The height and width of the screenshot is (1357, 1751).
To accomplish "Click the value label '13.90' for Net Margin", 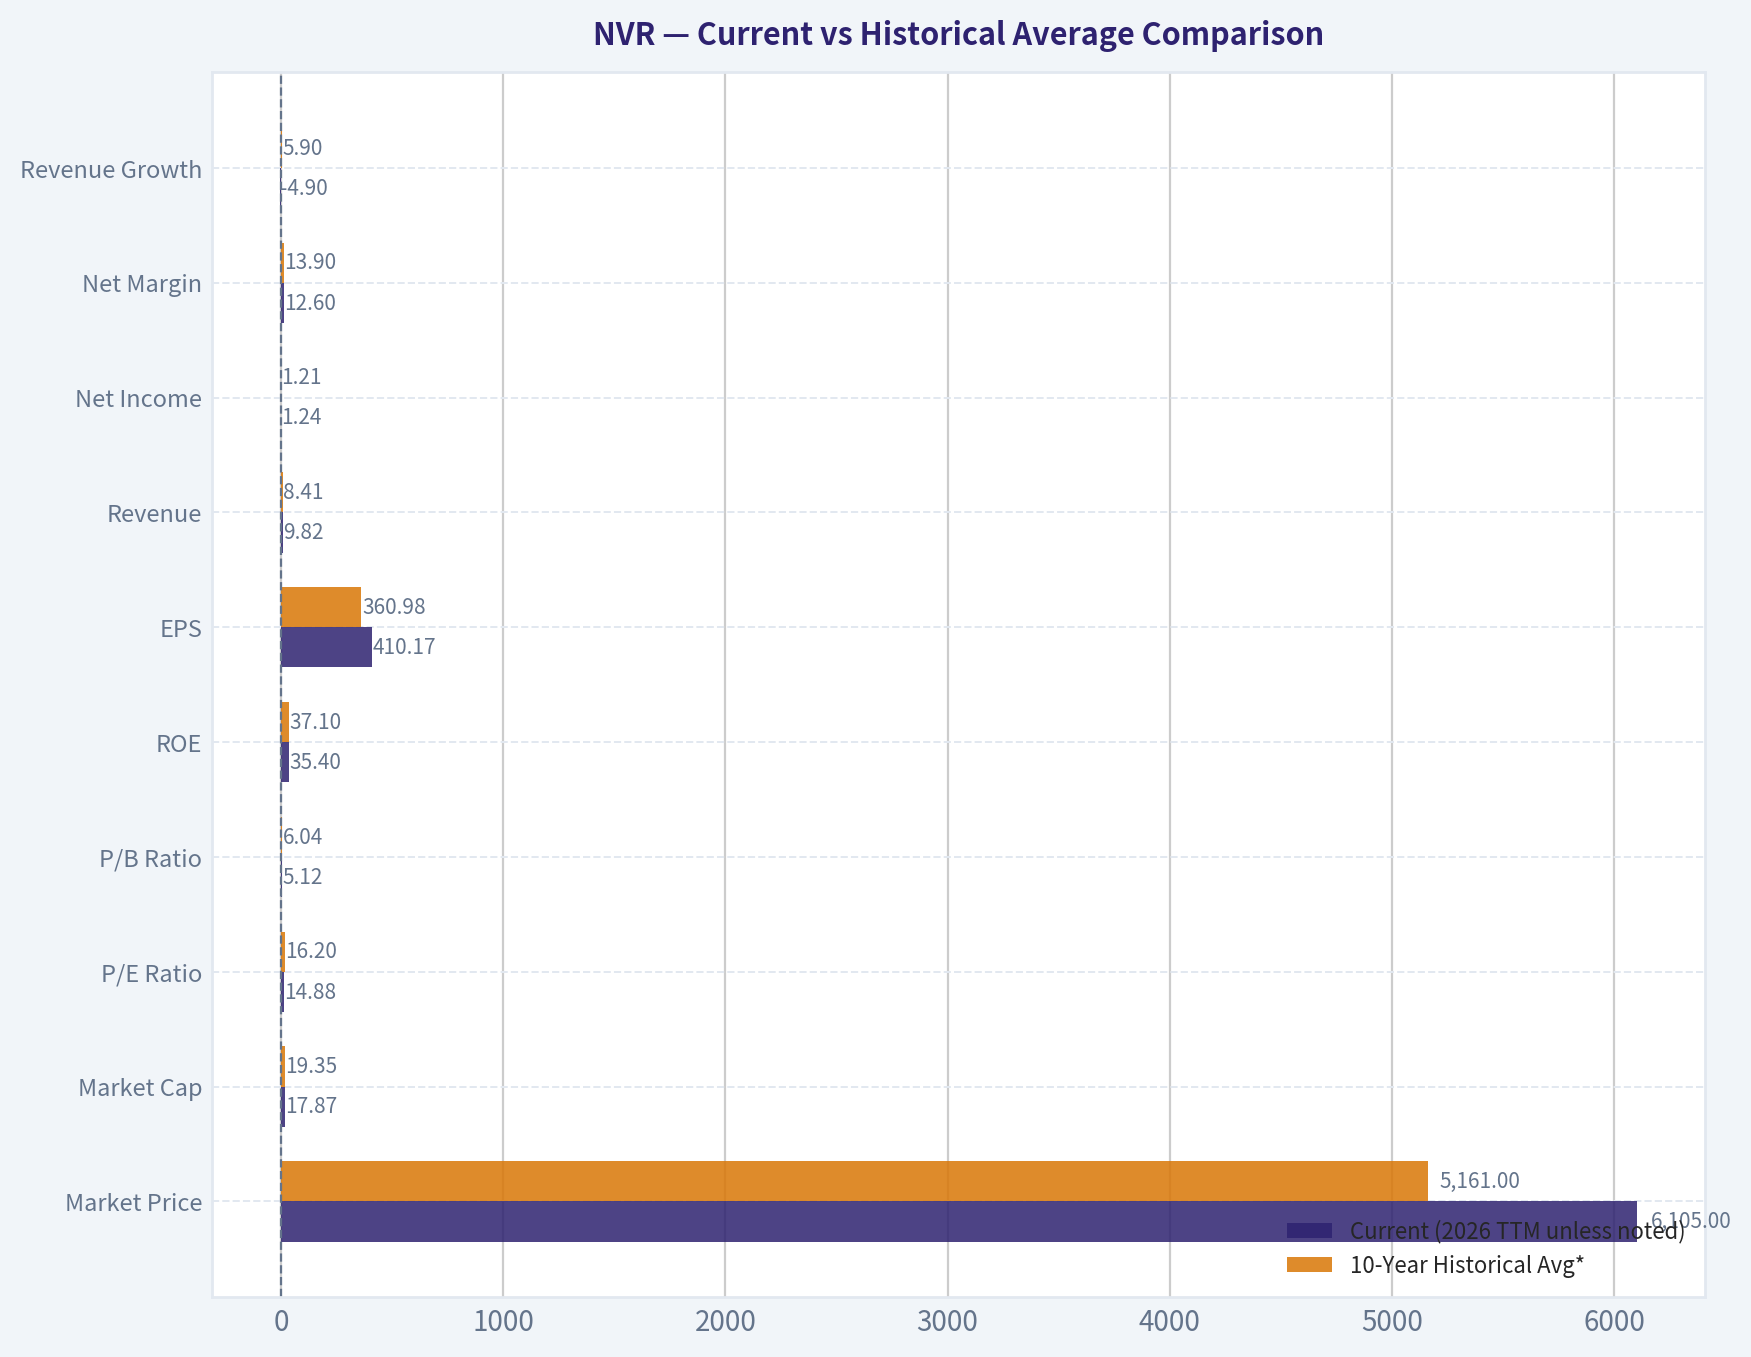I will tap(311, 262).
